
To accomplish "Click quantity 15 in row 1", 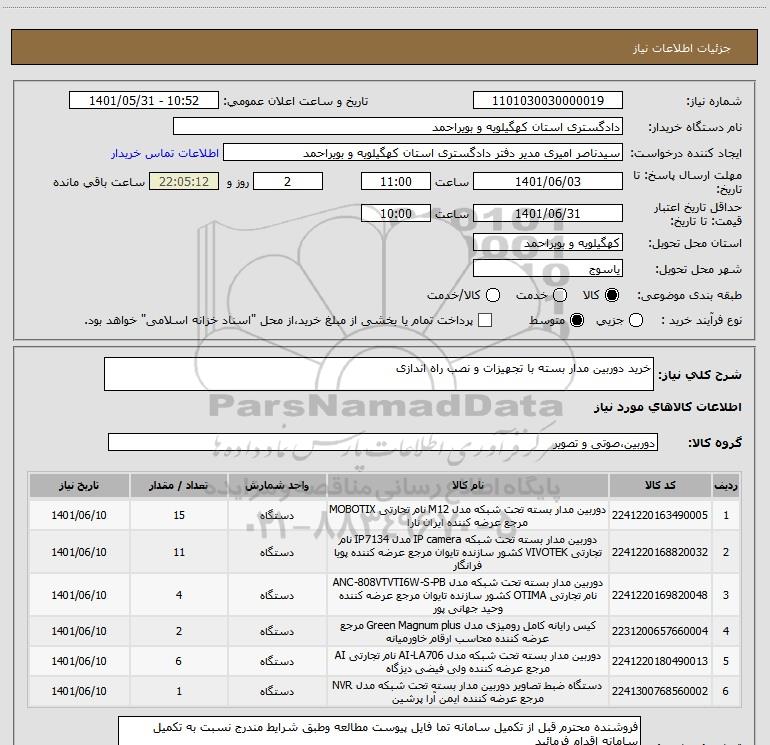I will coord(179,515).
